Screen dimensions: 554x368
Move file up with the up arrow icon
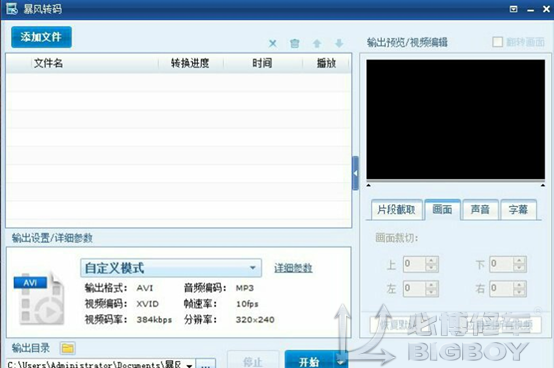point(317,43)
